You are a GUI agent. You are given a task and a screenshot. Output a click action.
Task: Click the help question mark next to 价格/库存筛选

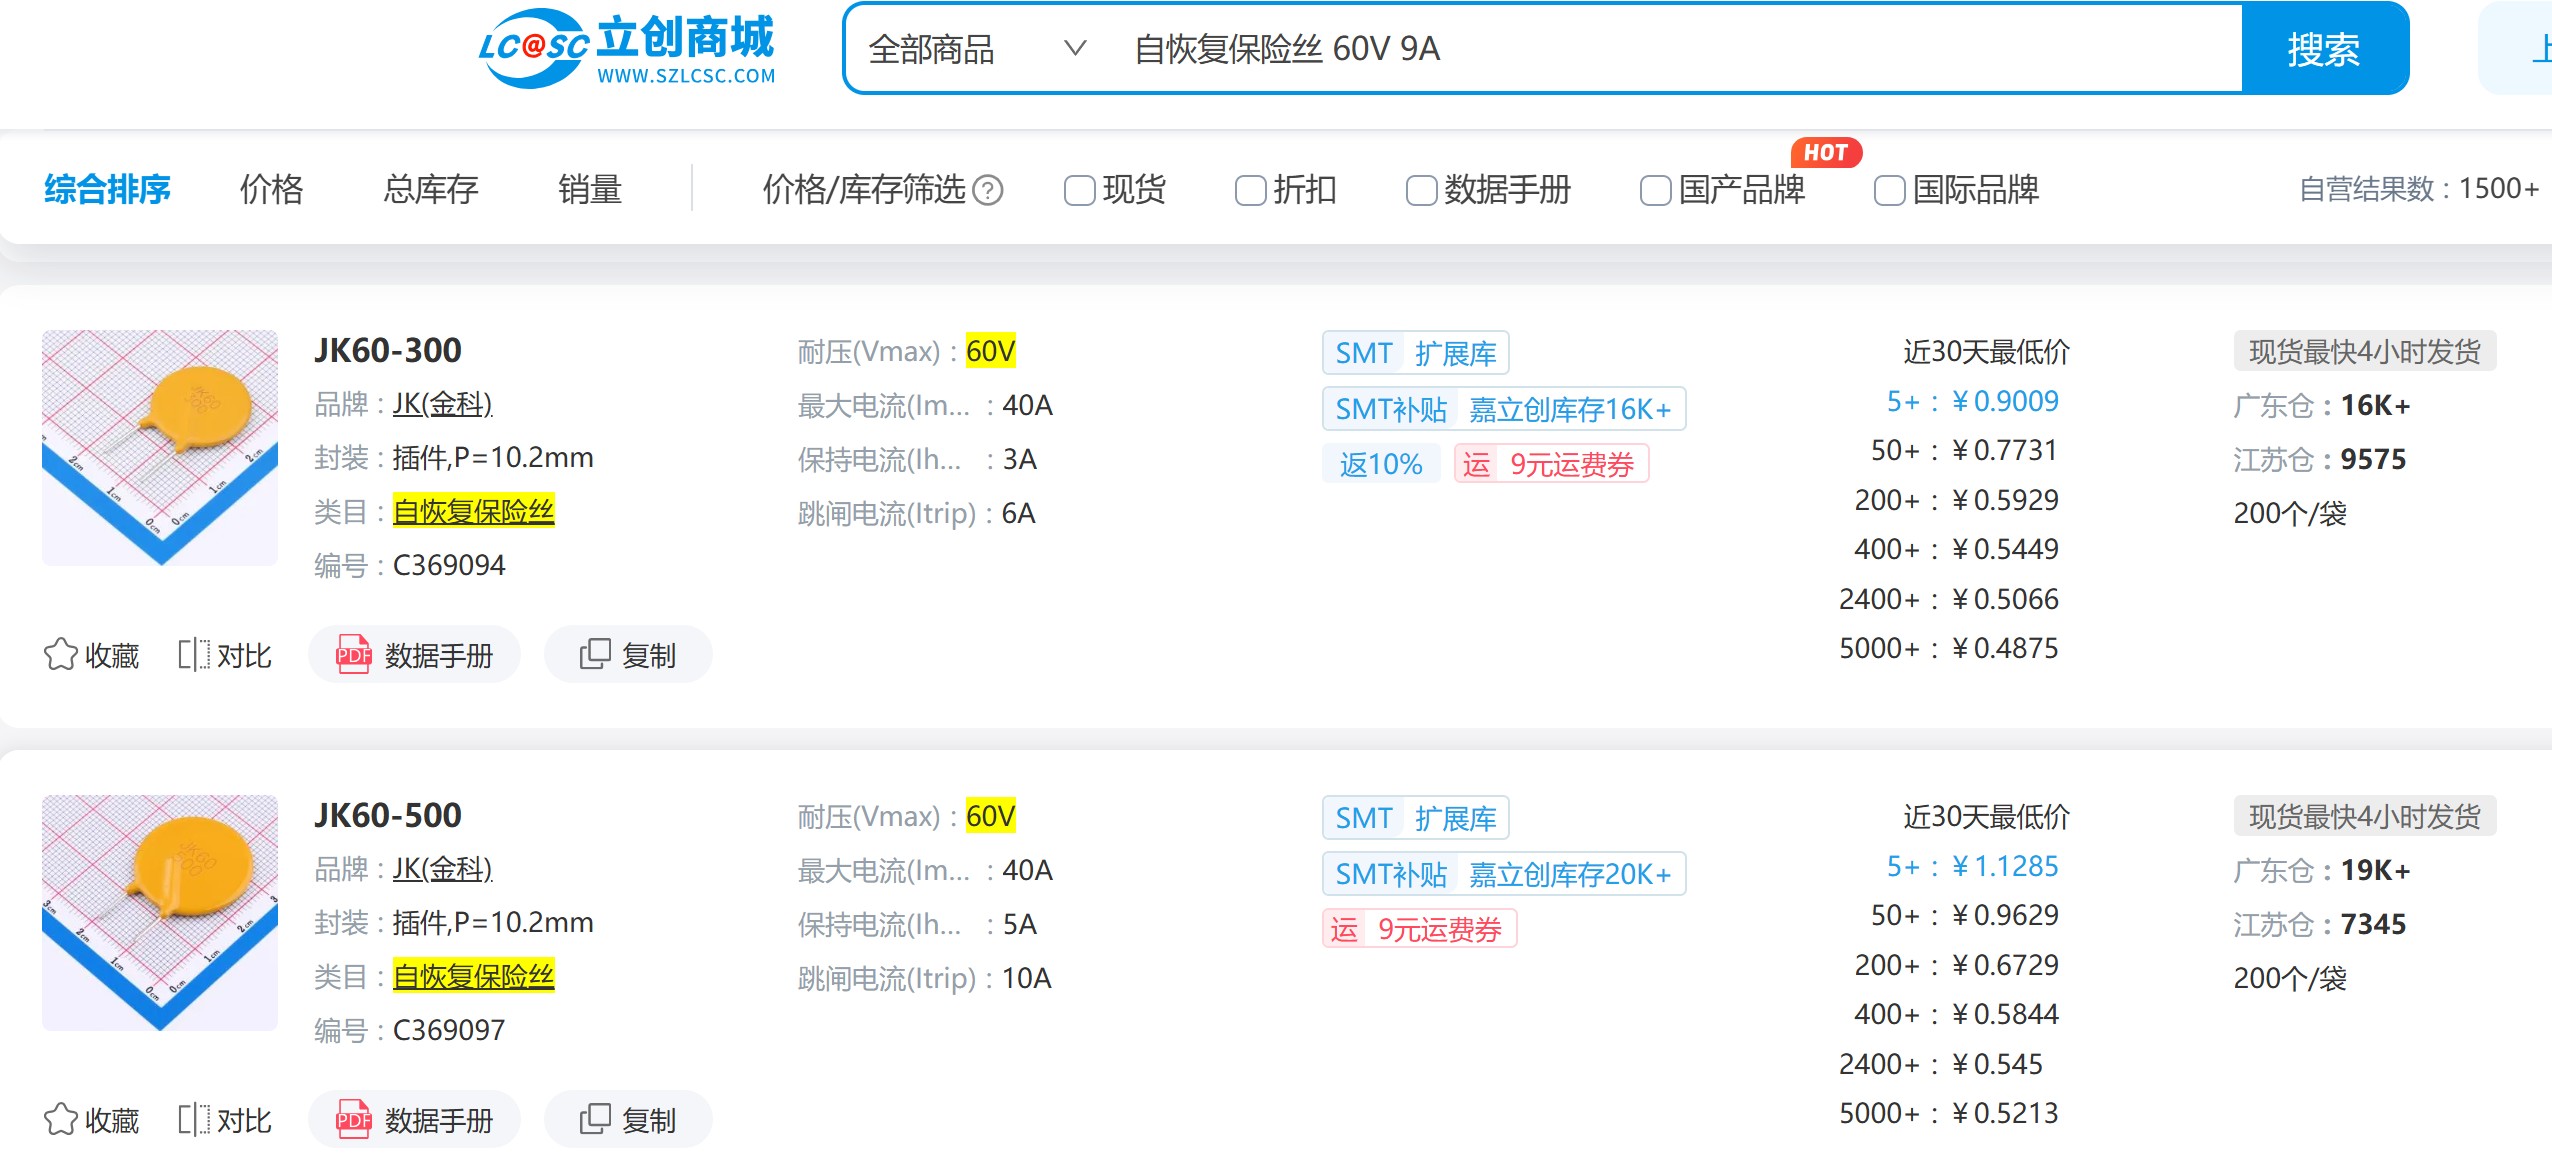pos(988,190)
